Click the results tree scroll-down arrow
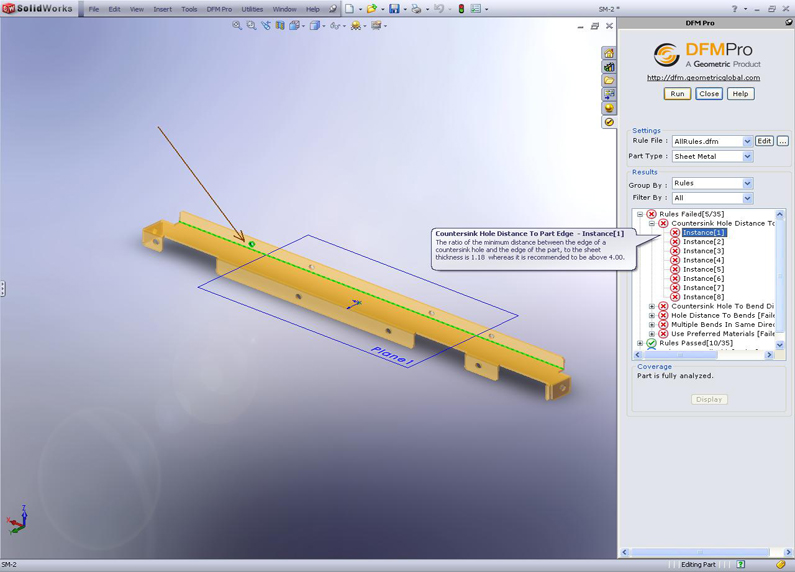This screenshot has width=795, height=572. pyautogui.click(x=780, y=345)
